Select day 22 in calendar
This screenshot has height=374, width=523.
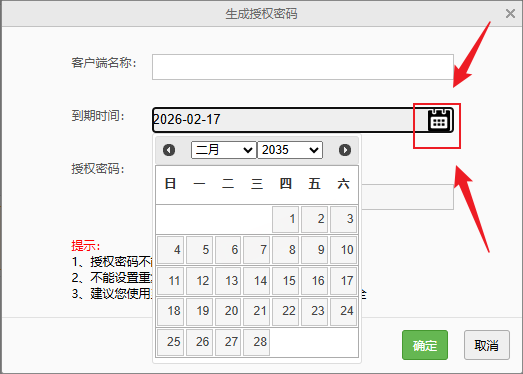pyautogui.click(x=286, y=311)
